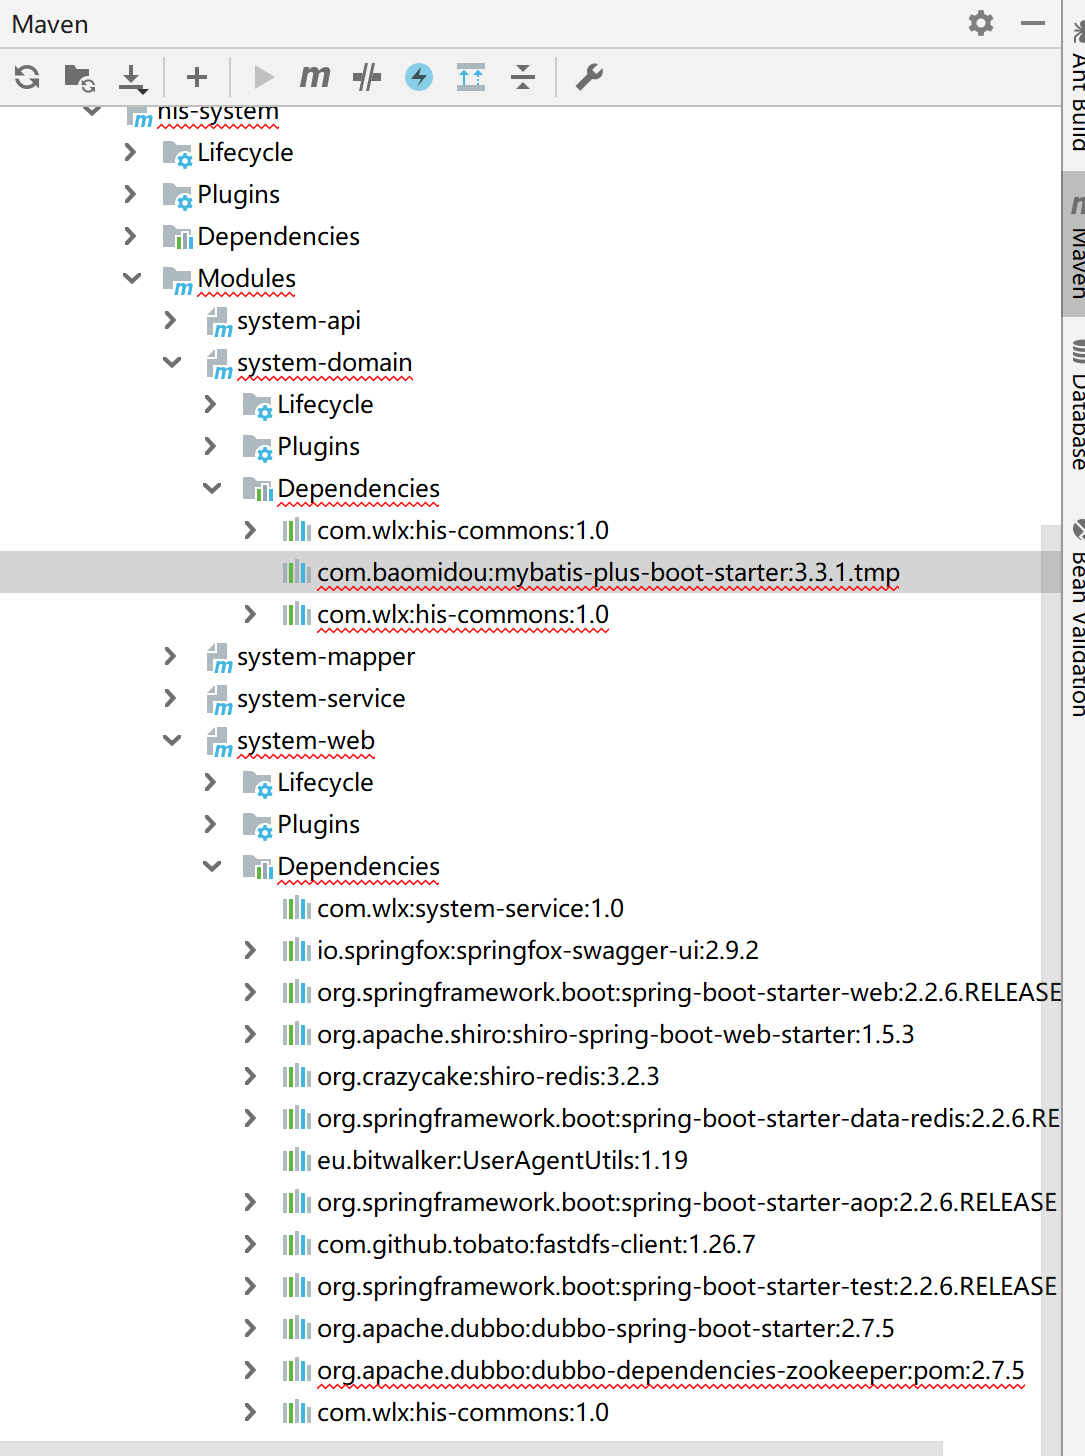The width and height of the screenshot is (1085, 1456).
Task: Click Plugins folder icon under system-domain
Action: point(258,448)
